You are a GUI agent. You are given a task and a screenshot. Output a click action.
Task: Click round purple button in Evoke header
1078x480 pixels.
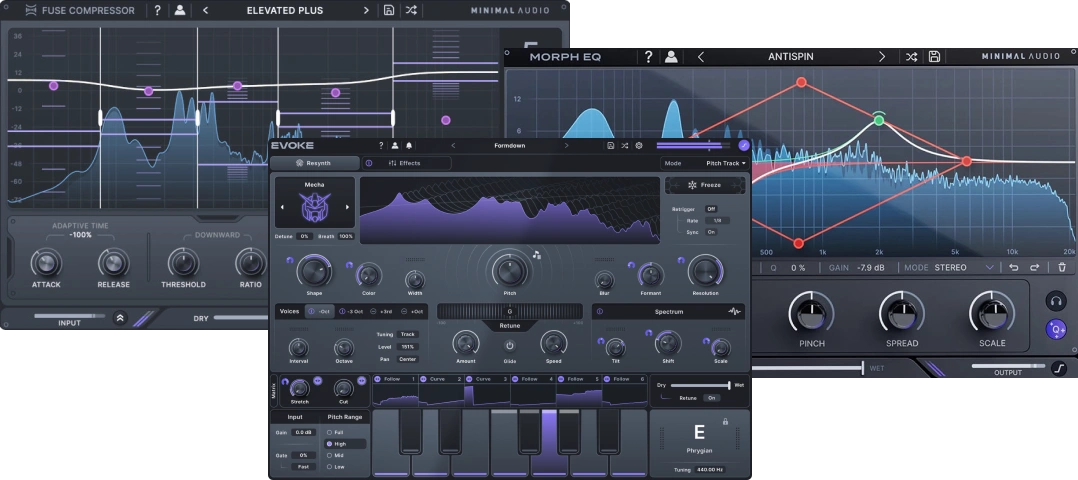(x=744, y=146)
